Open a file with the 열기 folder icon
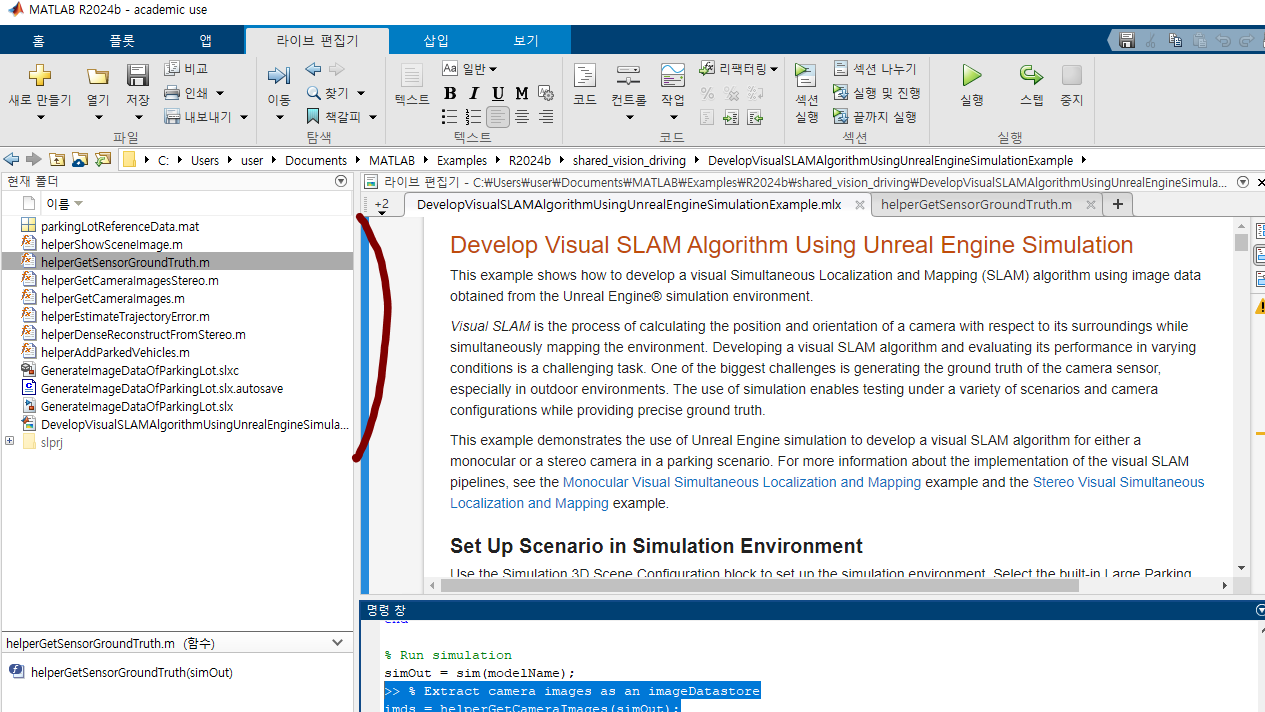The image size is (1265, 712). [x=97, y=76]
